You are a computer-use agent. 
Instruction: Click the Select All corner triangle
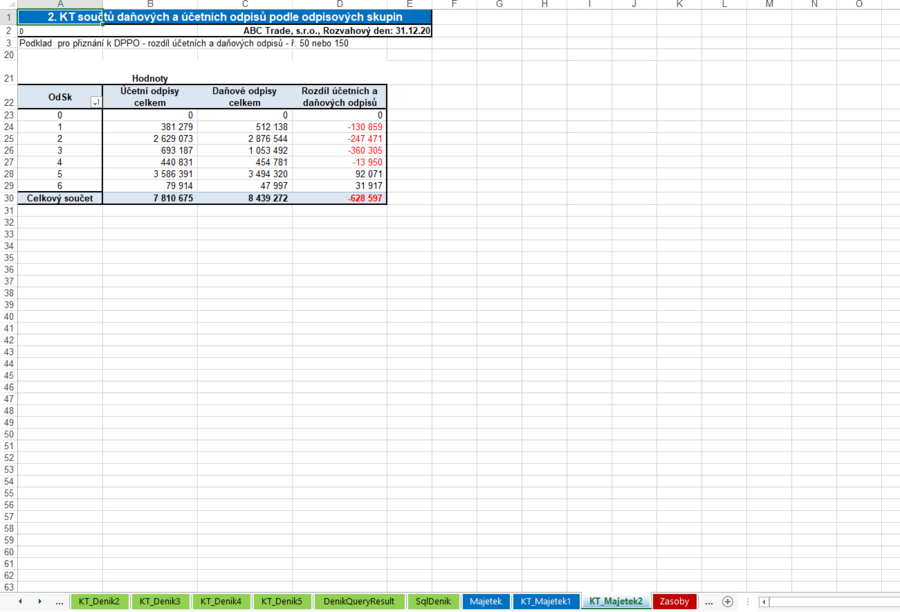click(x=8, y=5)
